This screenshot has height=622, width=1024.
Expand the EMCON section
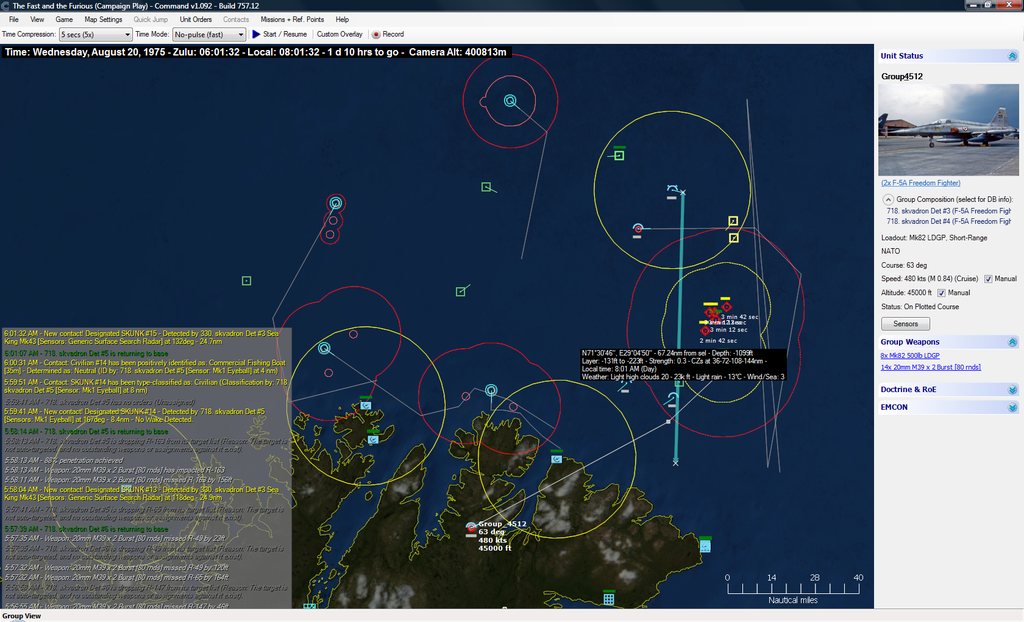point(1012,407)
